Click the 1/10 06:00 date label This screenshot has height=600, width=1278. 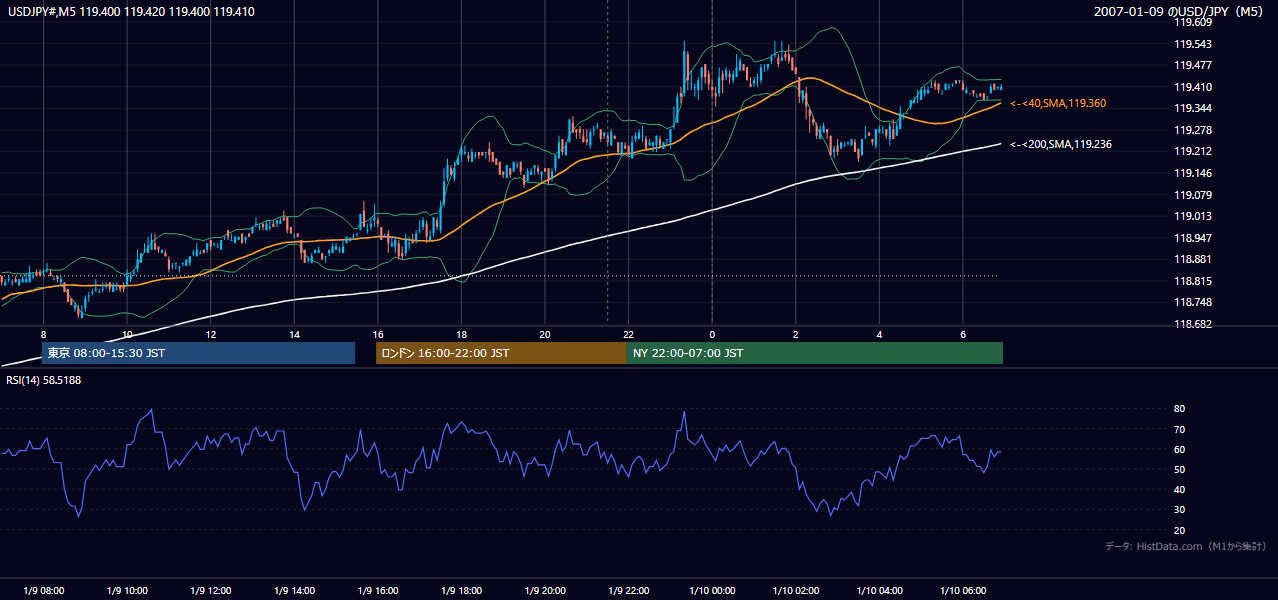[x=962, y=591]
